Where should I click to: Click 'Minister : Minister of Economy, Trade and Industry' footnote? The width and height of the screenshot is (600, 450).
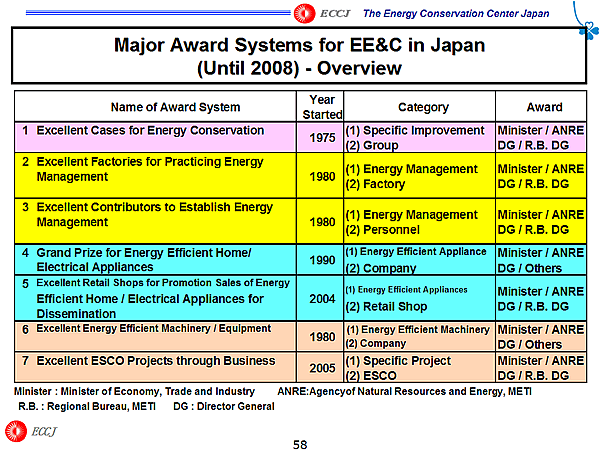tap(134, 391)
